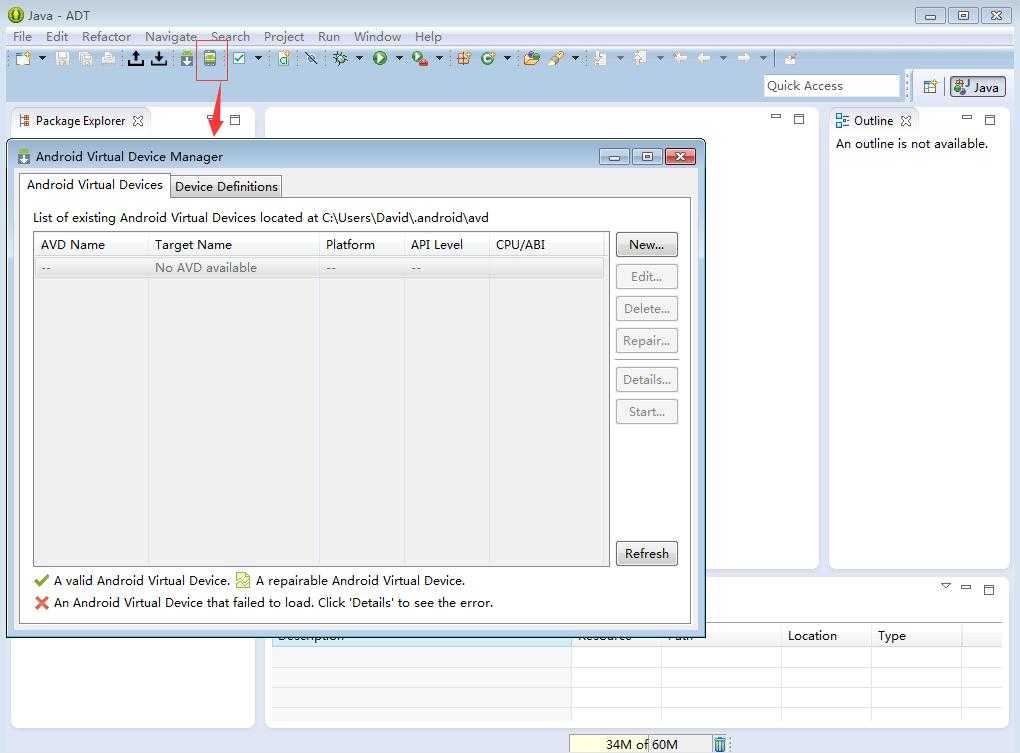
Task: Click the New wizard toolbar icon
Action: pos(23,59)
